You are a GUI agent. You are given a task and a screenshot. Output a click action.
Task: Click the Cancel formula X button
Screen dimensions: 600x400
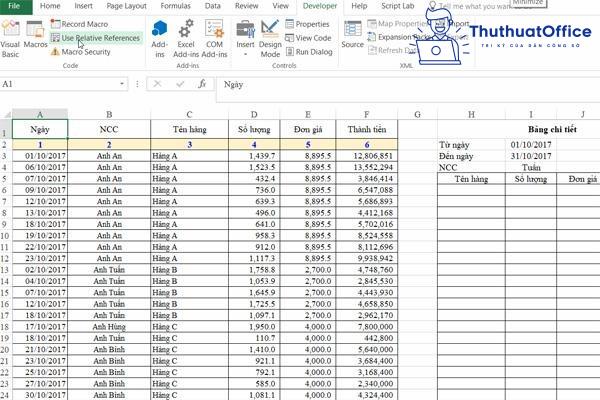click(157, 84)
